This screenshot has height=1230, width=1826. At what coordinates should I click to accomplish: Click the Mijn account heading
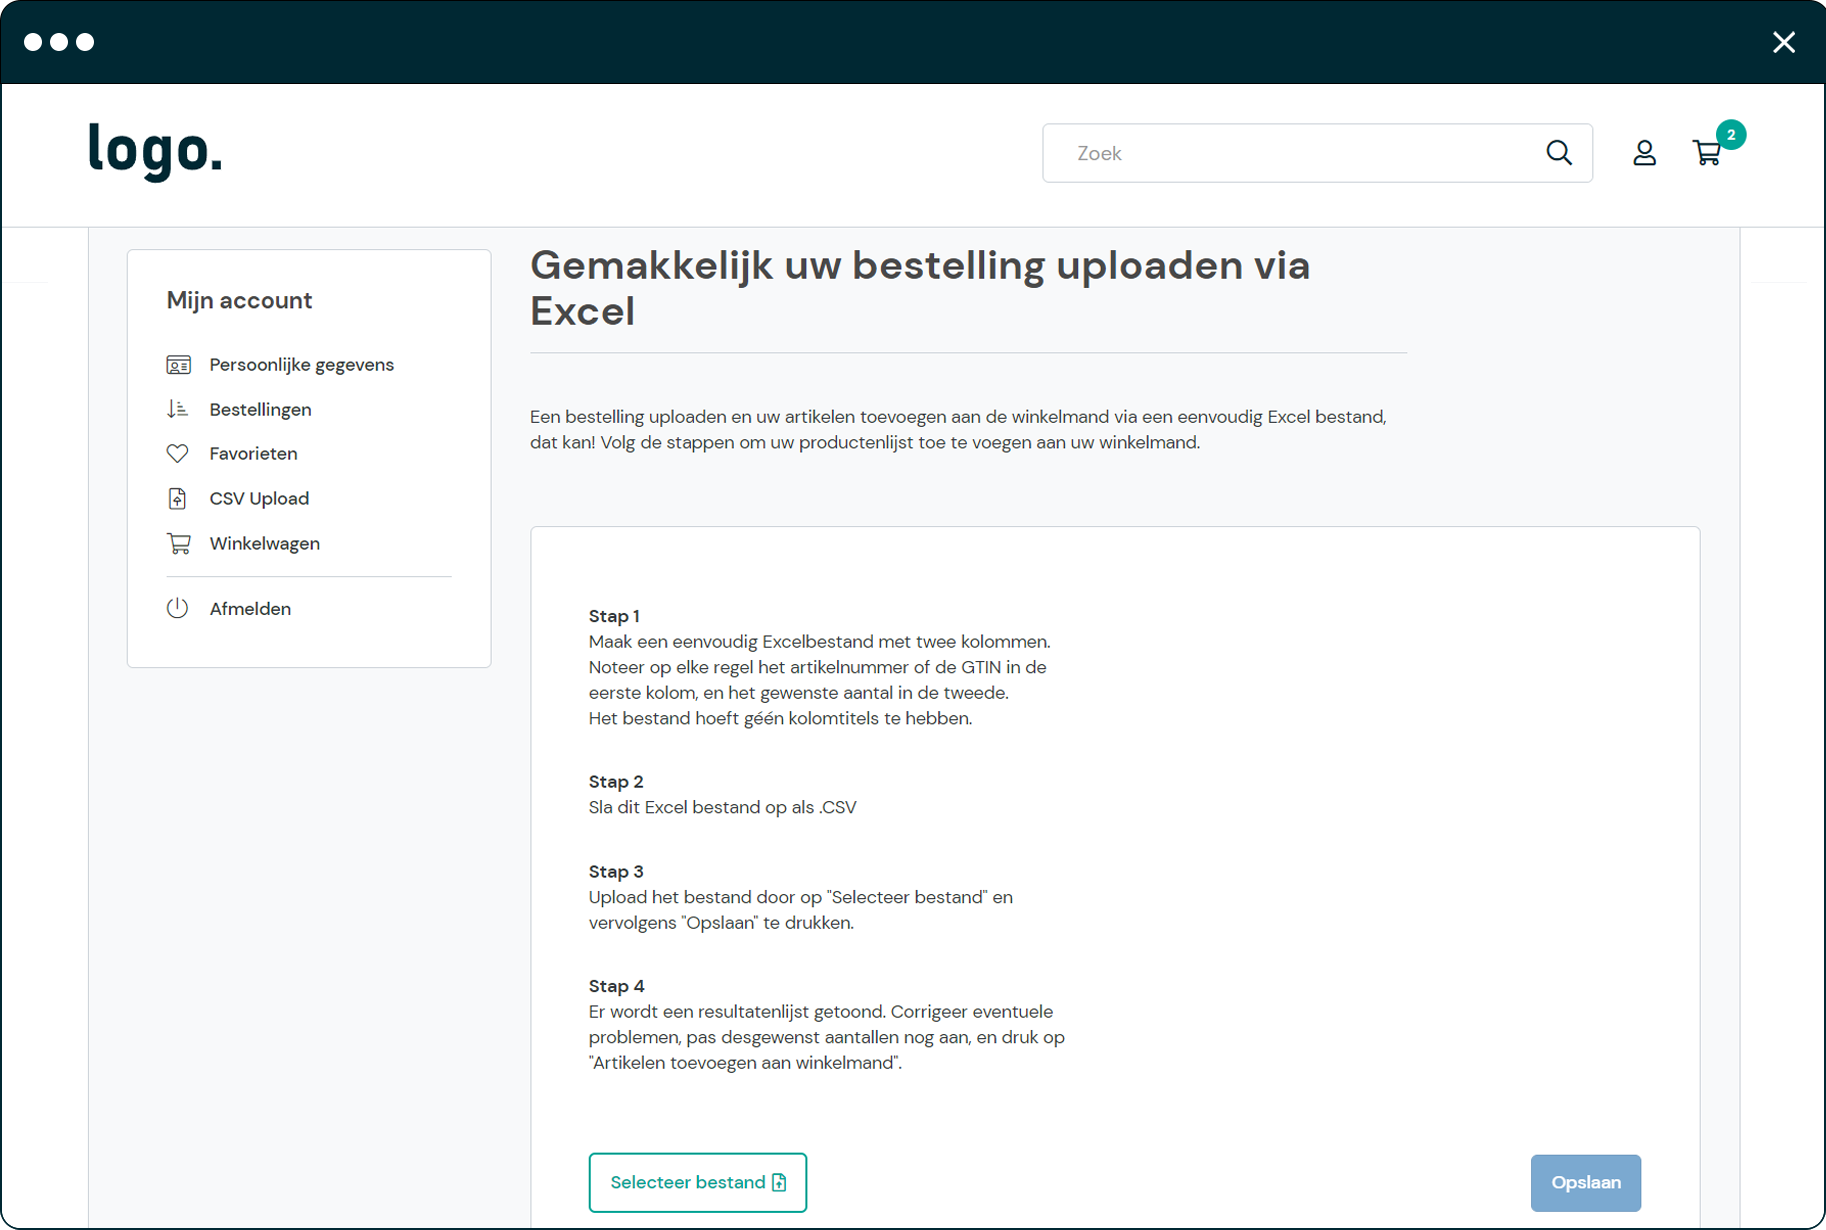pyautogui.click(x=239, y=301)
